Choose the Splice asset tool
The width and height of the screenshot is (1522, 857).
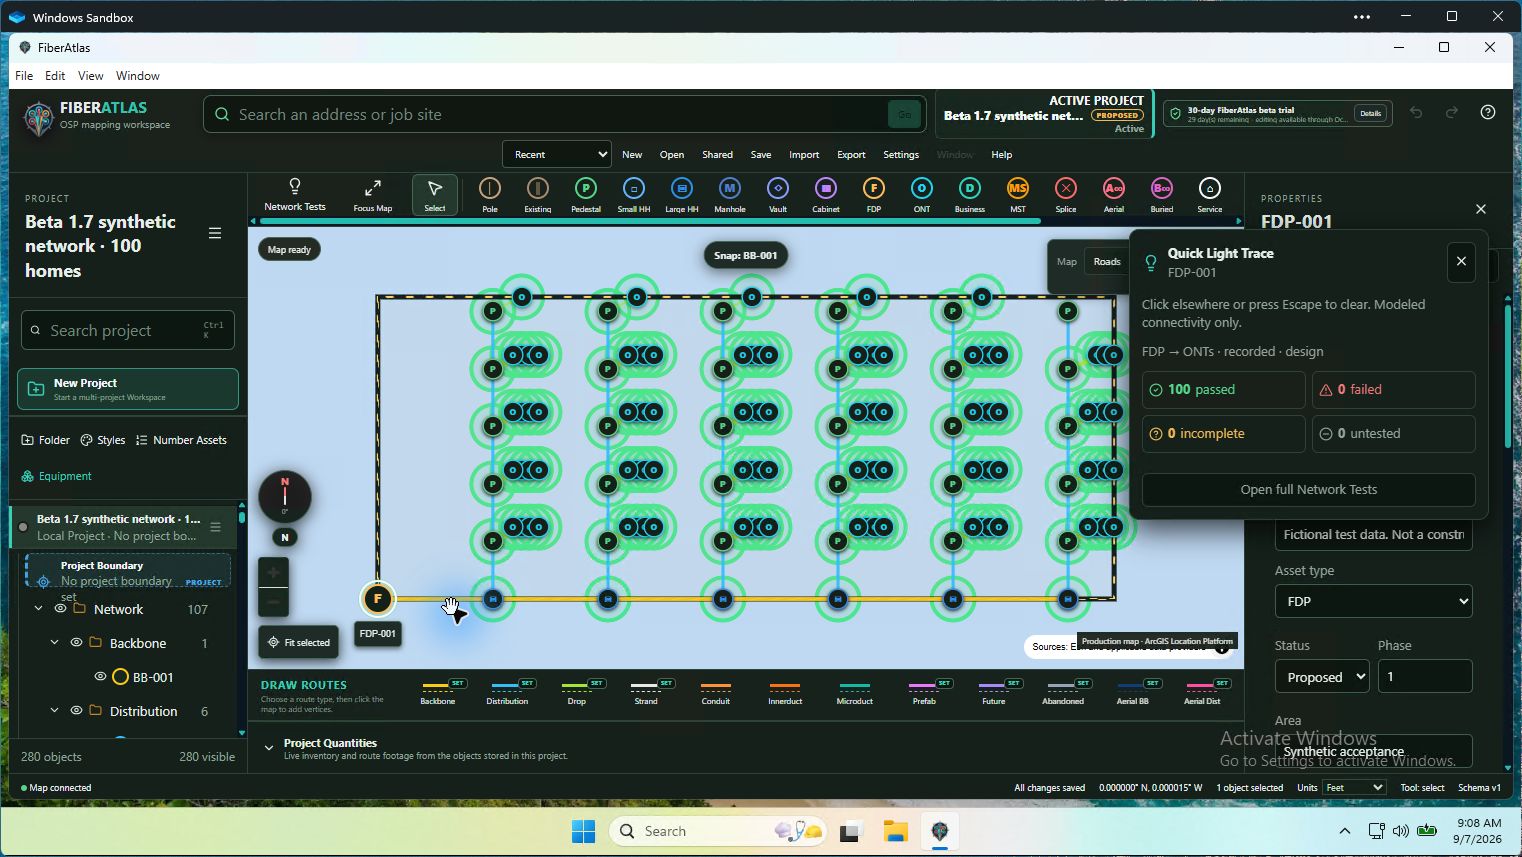[1066, 194]
